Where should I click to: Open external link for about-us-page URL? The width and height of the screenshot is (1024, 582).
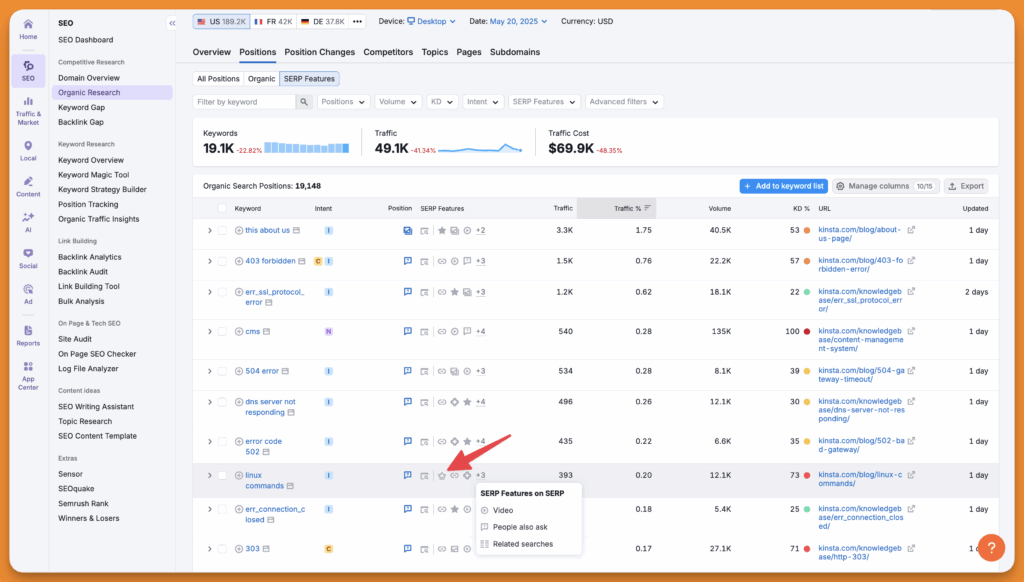tap(911, 230)
